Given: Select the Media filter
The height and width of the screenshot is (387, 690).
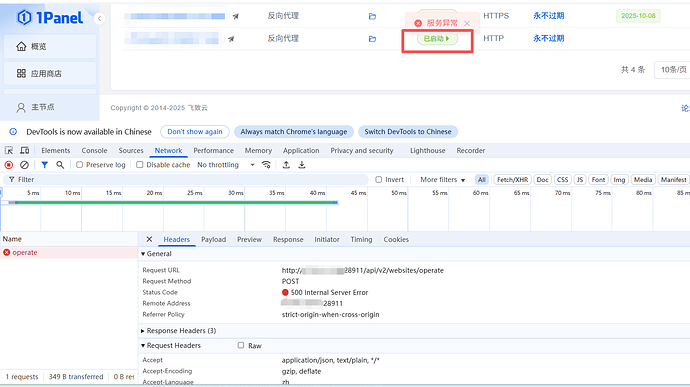Looking at the screenshot, I should pyautogui.click(x=643, y=180).
